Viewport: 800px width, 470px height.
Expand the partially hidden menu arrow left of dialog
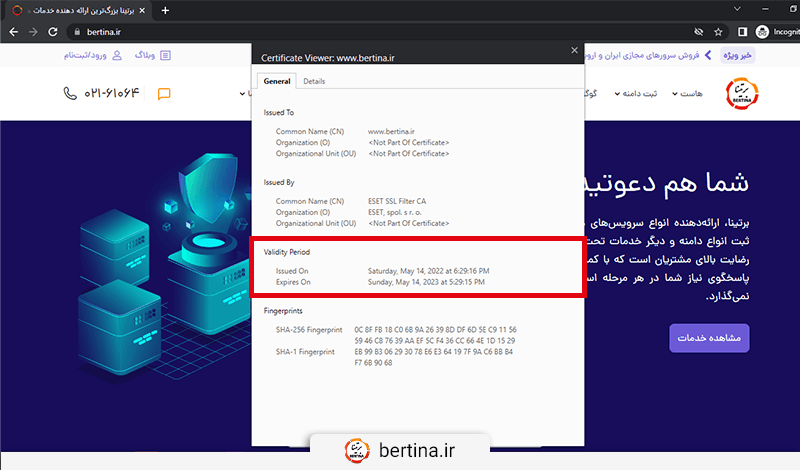point(242,94)
